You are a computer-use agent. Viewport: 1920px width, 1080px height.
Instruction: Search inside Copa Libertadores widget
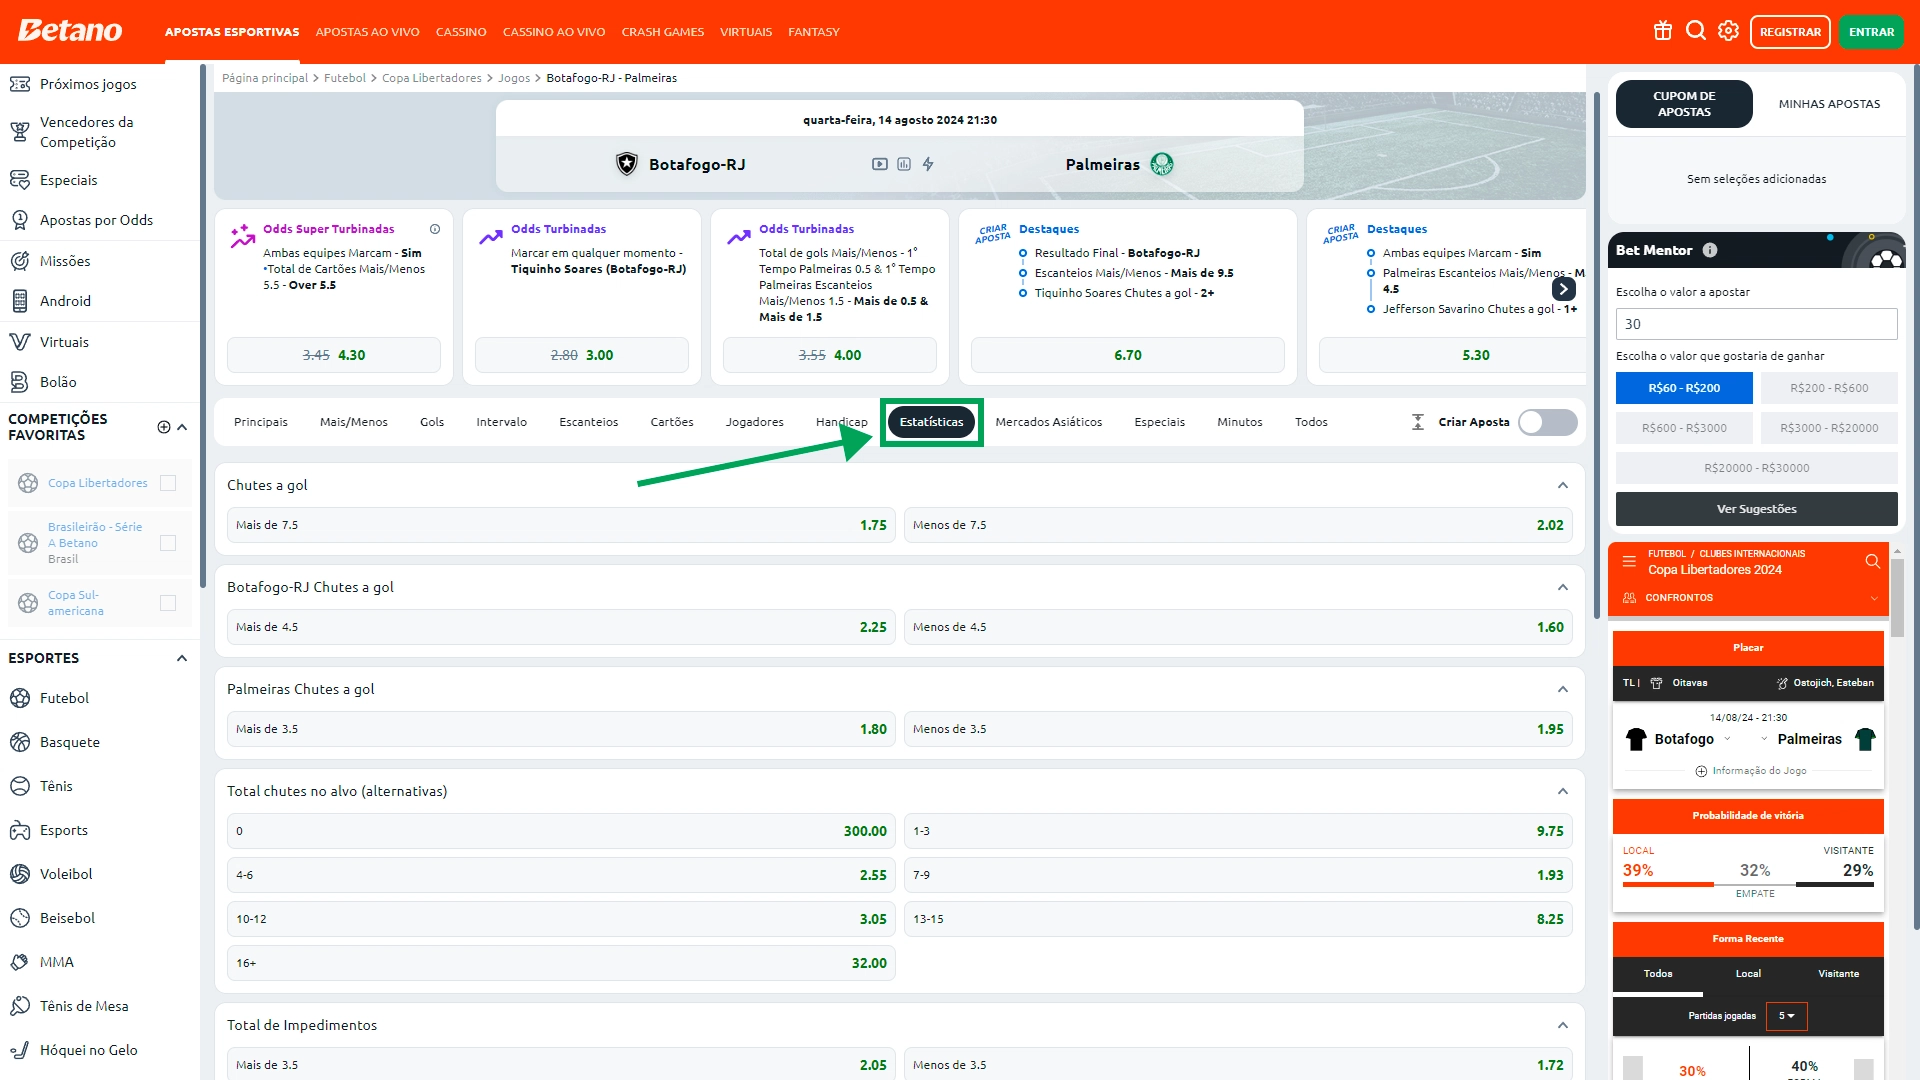[1873, 561]
